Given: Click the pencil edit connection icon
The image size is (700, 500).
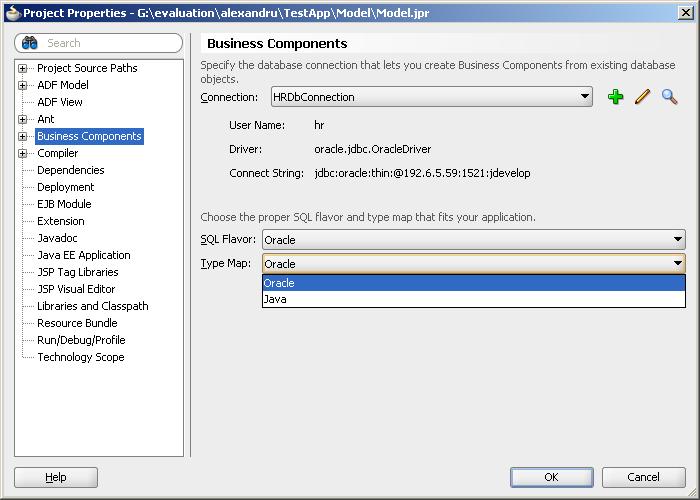Looking at the screenshot, I should coord(642,96).
